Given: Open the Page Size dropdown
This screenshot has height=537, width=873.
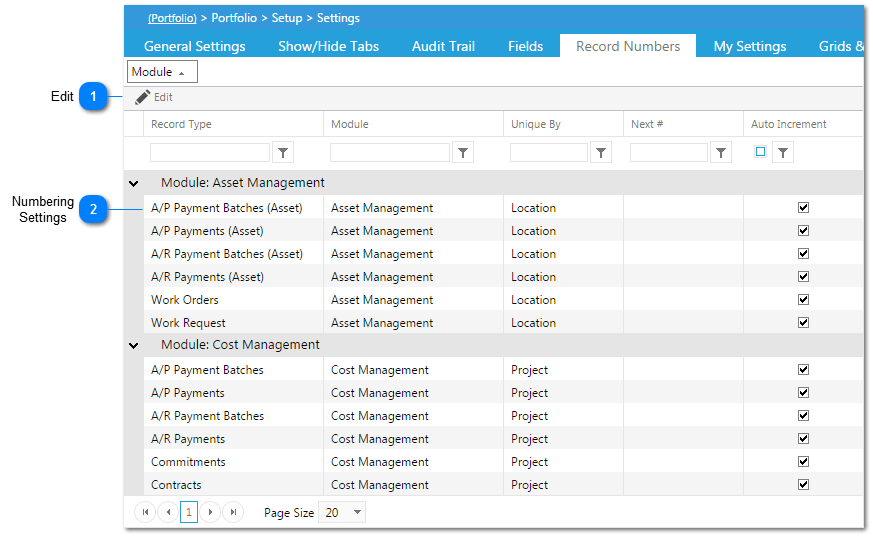Looking at the screenshot, I should [358, 512].
